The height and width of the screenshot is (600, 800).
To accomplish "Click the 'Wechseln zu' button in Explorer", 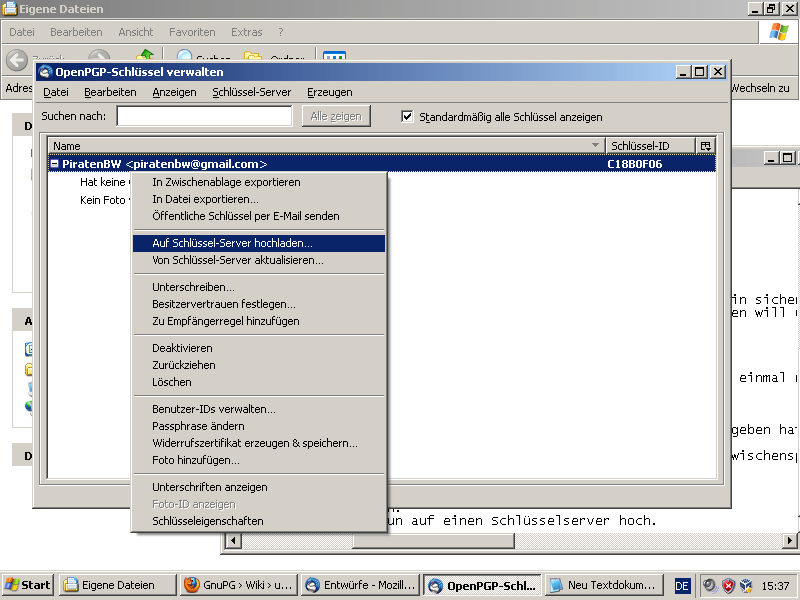I will [x=760, y=88].
